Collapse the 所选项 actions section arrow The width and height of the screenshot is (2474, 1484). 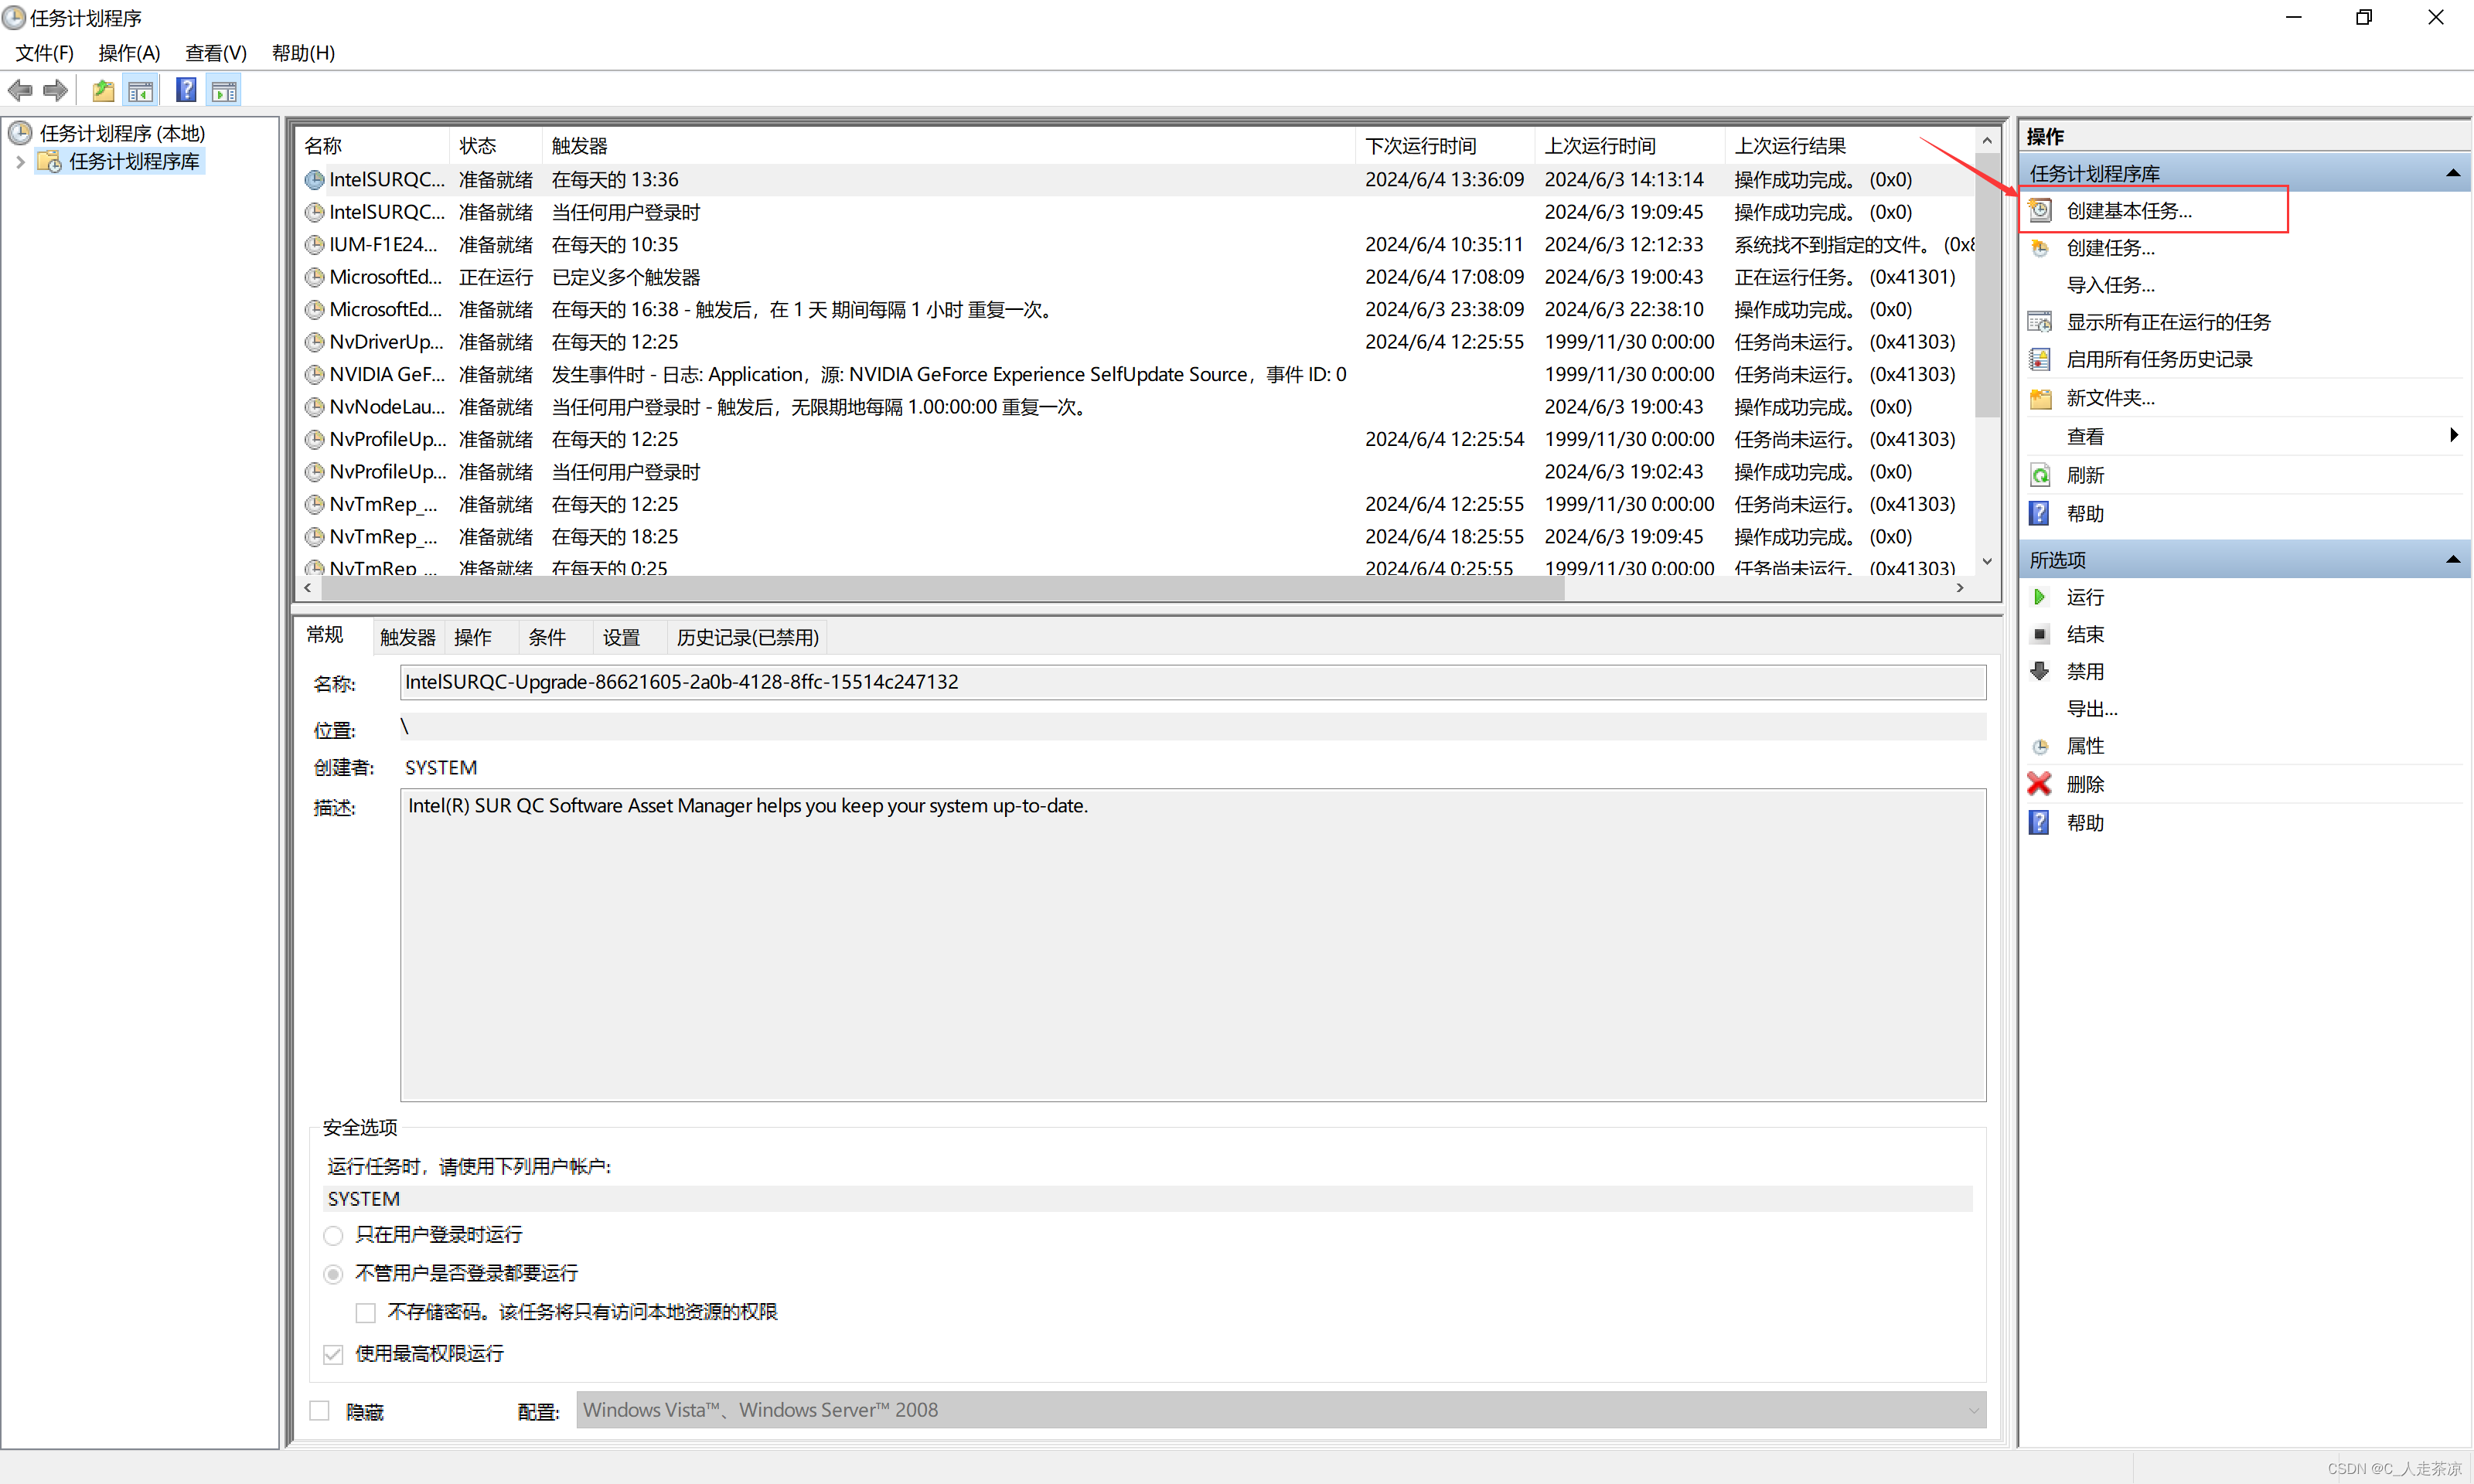(x=2452, y=560)
